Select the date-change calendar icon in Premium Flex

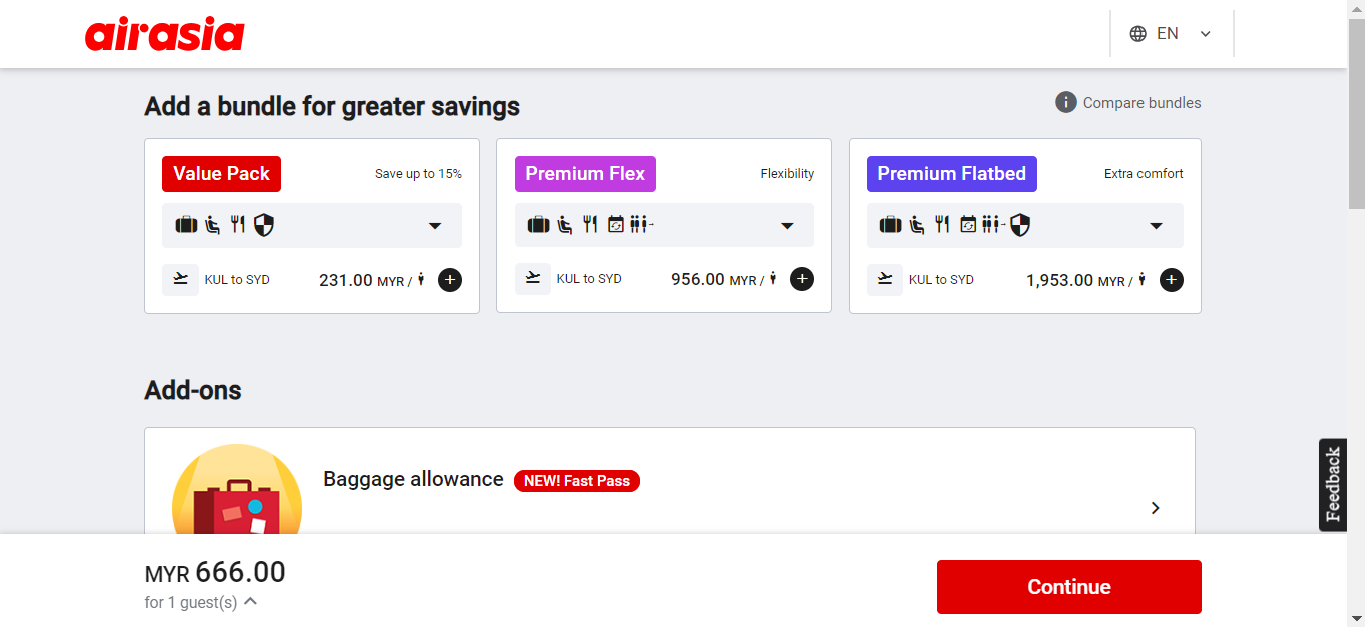(x=614, y=224)
